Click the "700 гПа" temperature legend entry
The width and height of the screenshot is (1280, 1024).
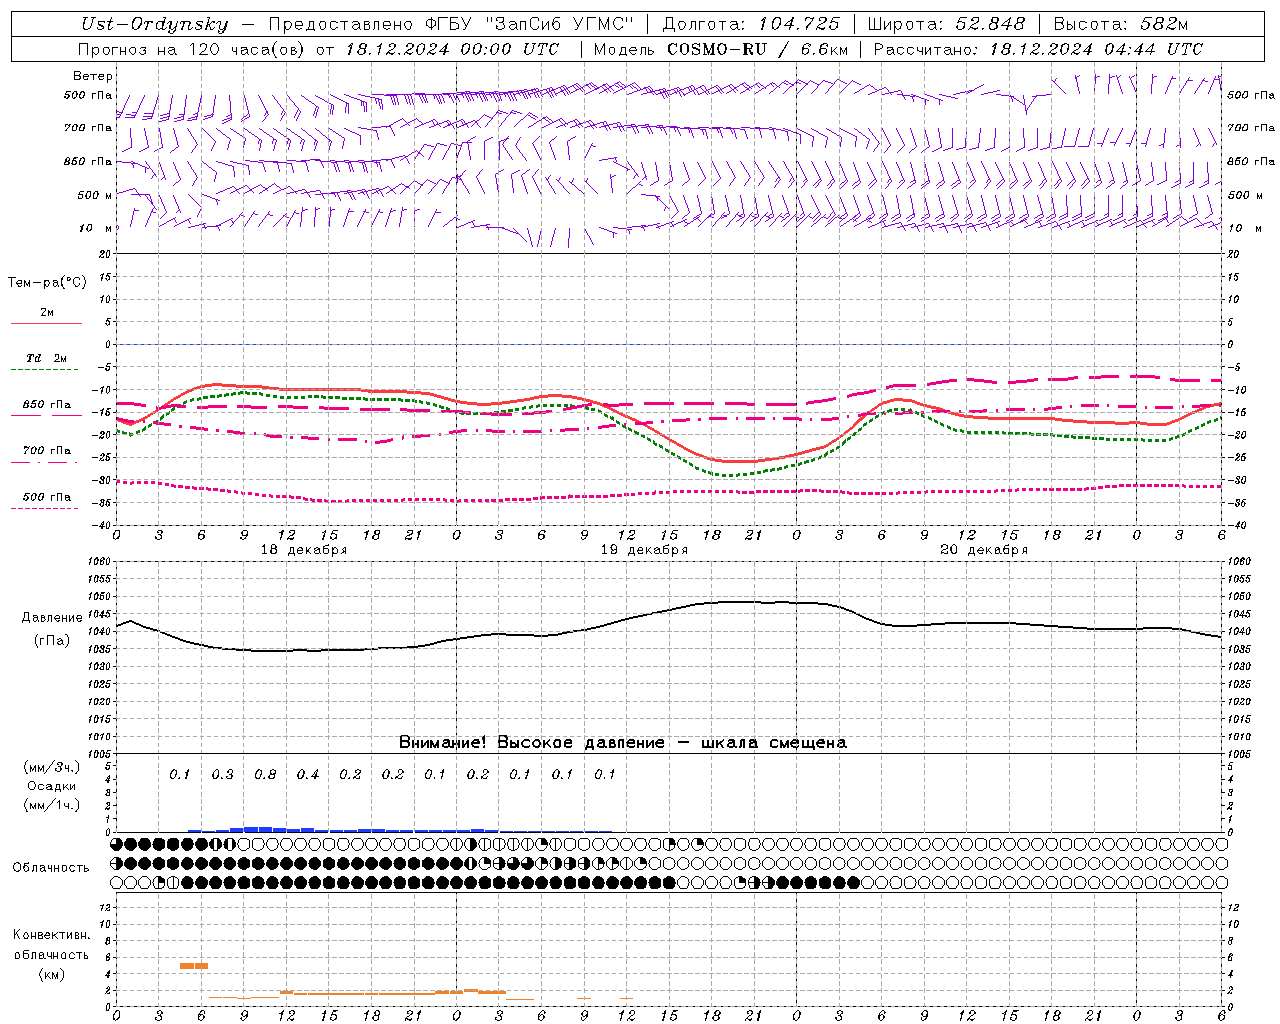click(47, 450)
